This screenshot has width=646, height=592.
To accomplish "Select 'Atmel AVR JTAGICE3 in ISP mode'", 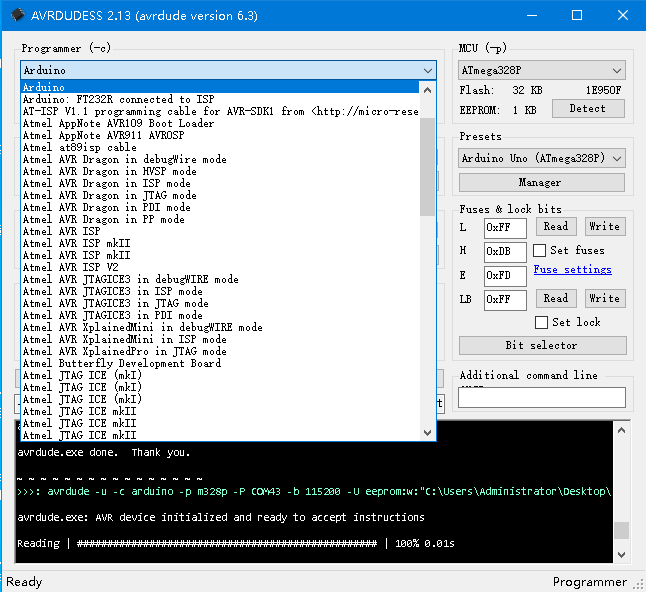I will [x=220, y=291].
